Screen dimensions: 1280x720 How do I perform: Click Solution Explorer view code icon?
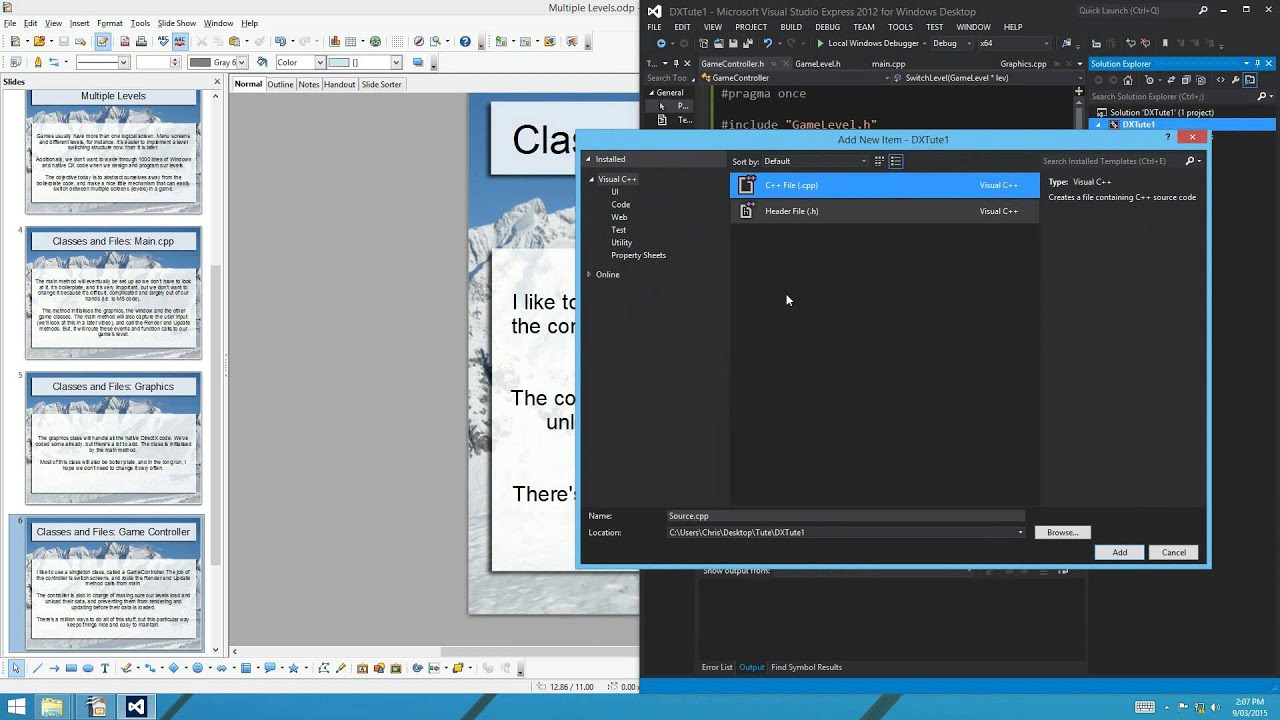click(1221, 80)
